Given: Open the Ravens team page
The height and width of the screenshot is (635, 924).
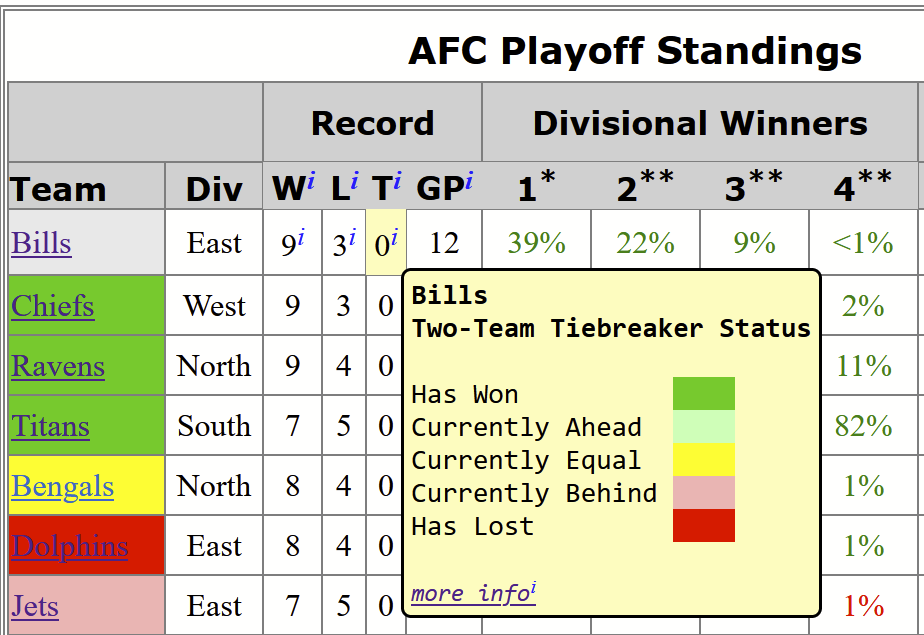Looking at the screenshot, I should click(x=58, y=366).
